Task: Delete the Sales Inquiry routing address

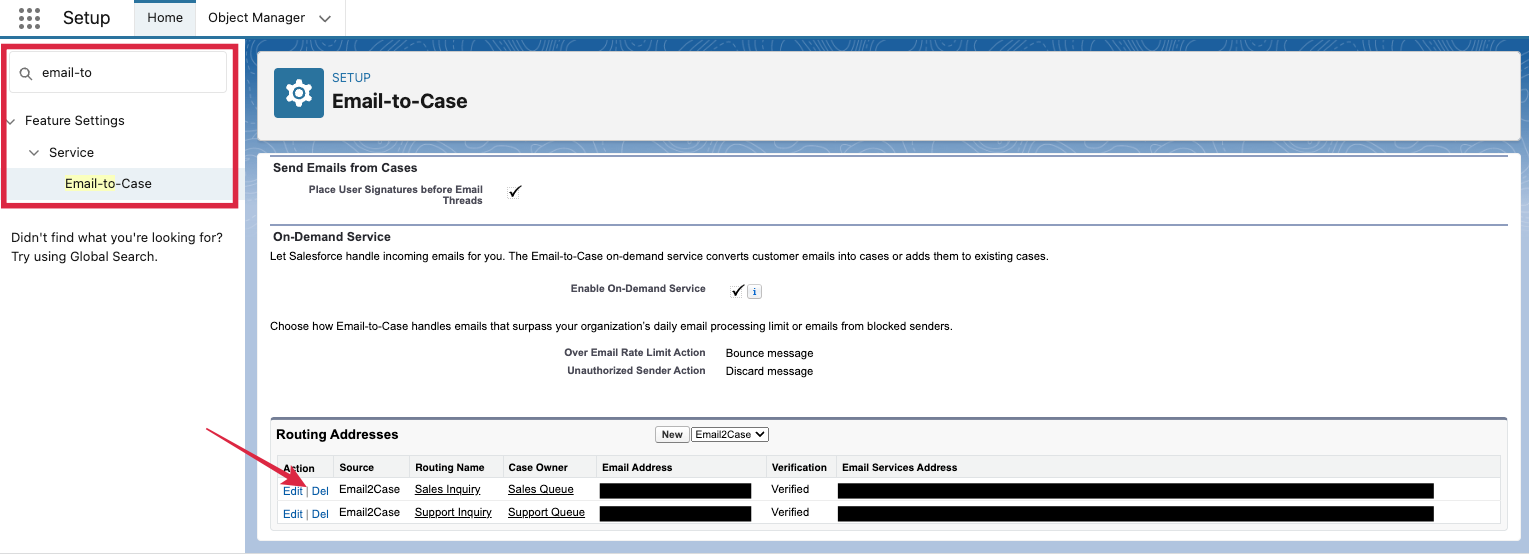Action: pos(320,491)
